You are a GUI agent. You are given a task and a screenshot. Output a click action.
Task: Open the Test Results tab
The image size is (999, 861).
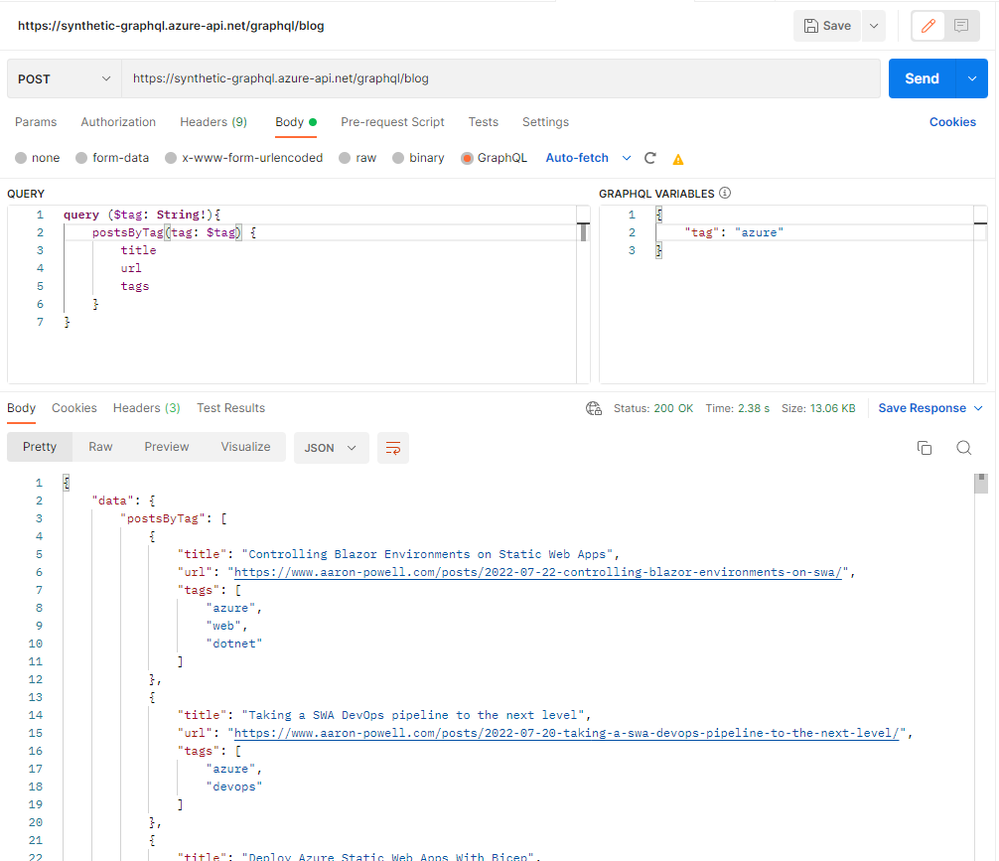(231, 408)
